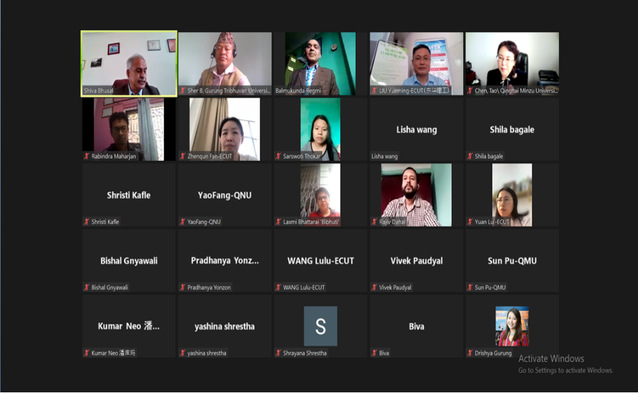This screenshot has height=393, width=638.
Task: Click muted mic icon beside Sun Pu-QMU label
Action: tap(470, 287)
